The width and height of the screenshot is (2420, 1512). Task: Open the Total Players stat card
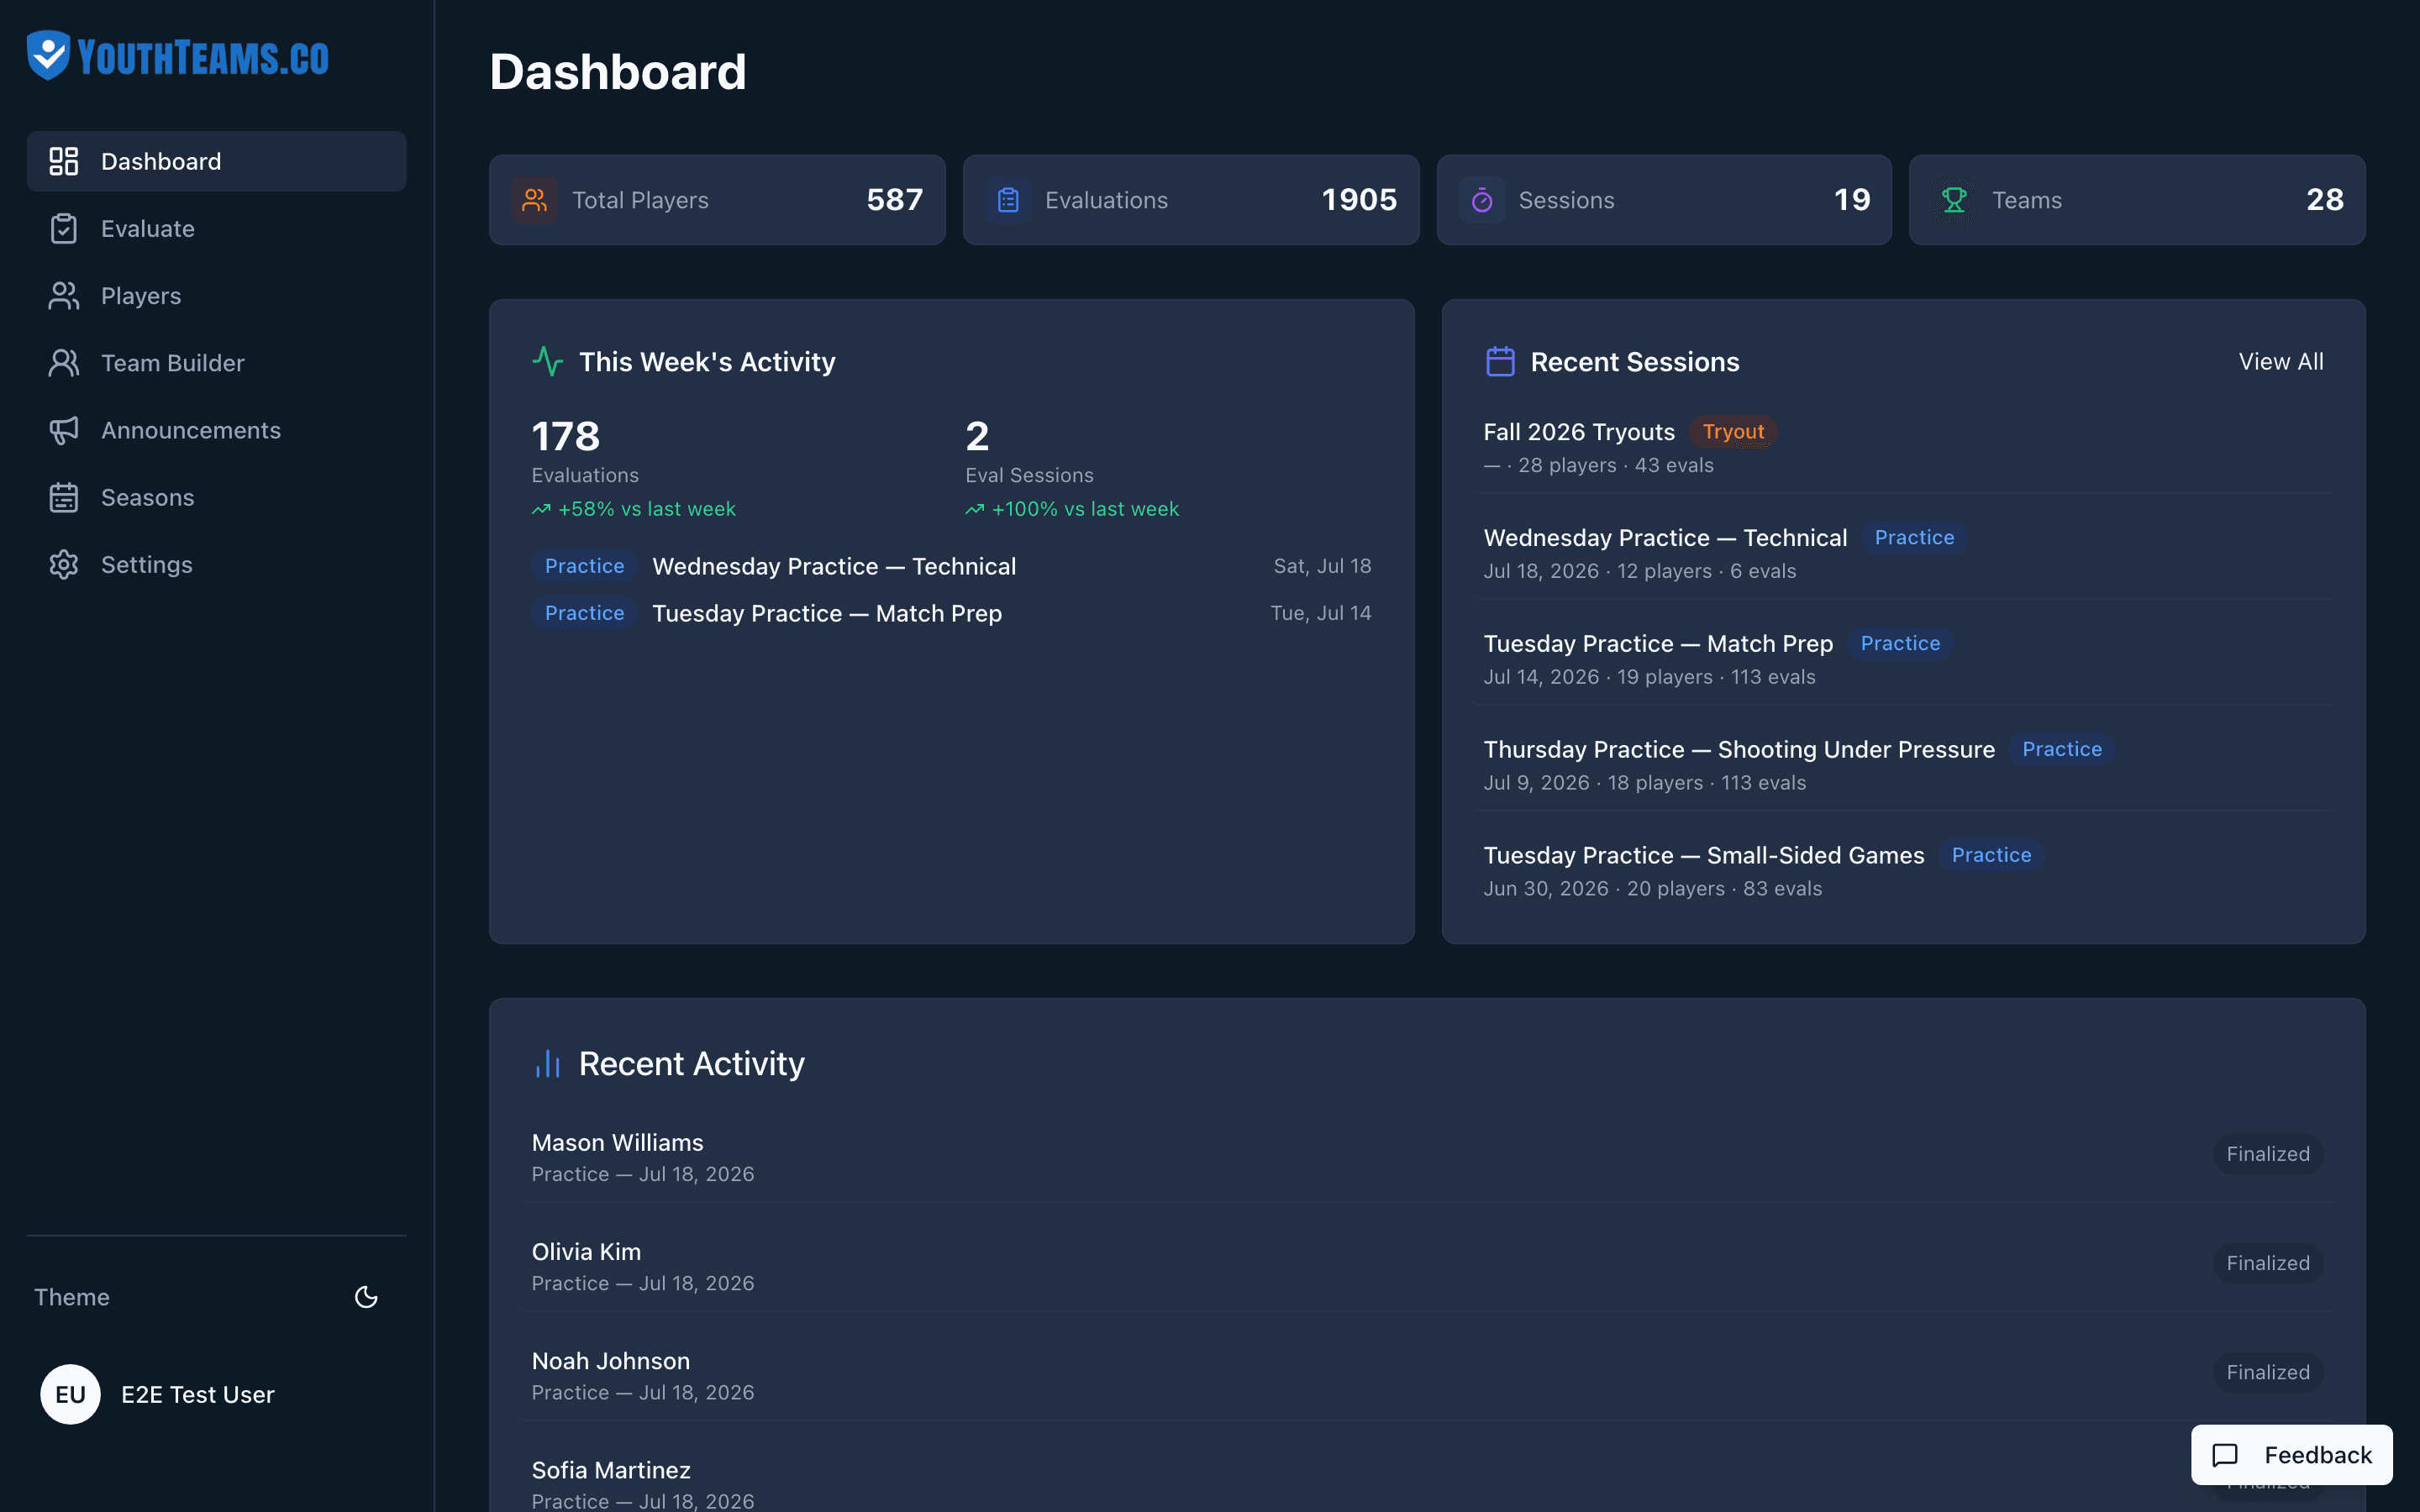click(x=717, y=200)
